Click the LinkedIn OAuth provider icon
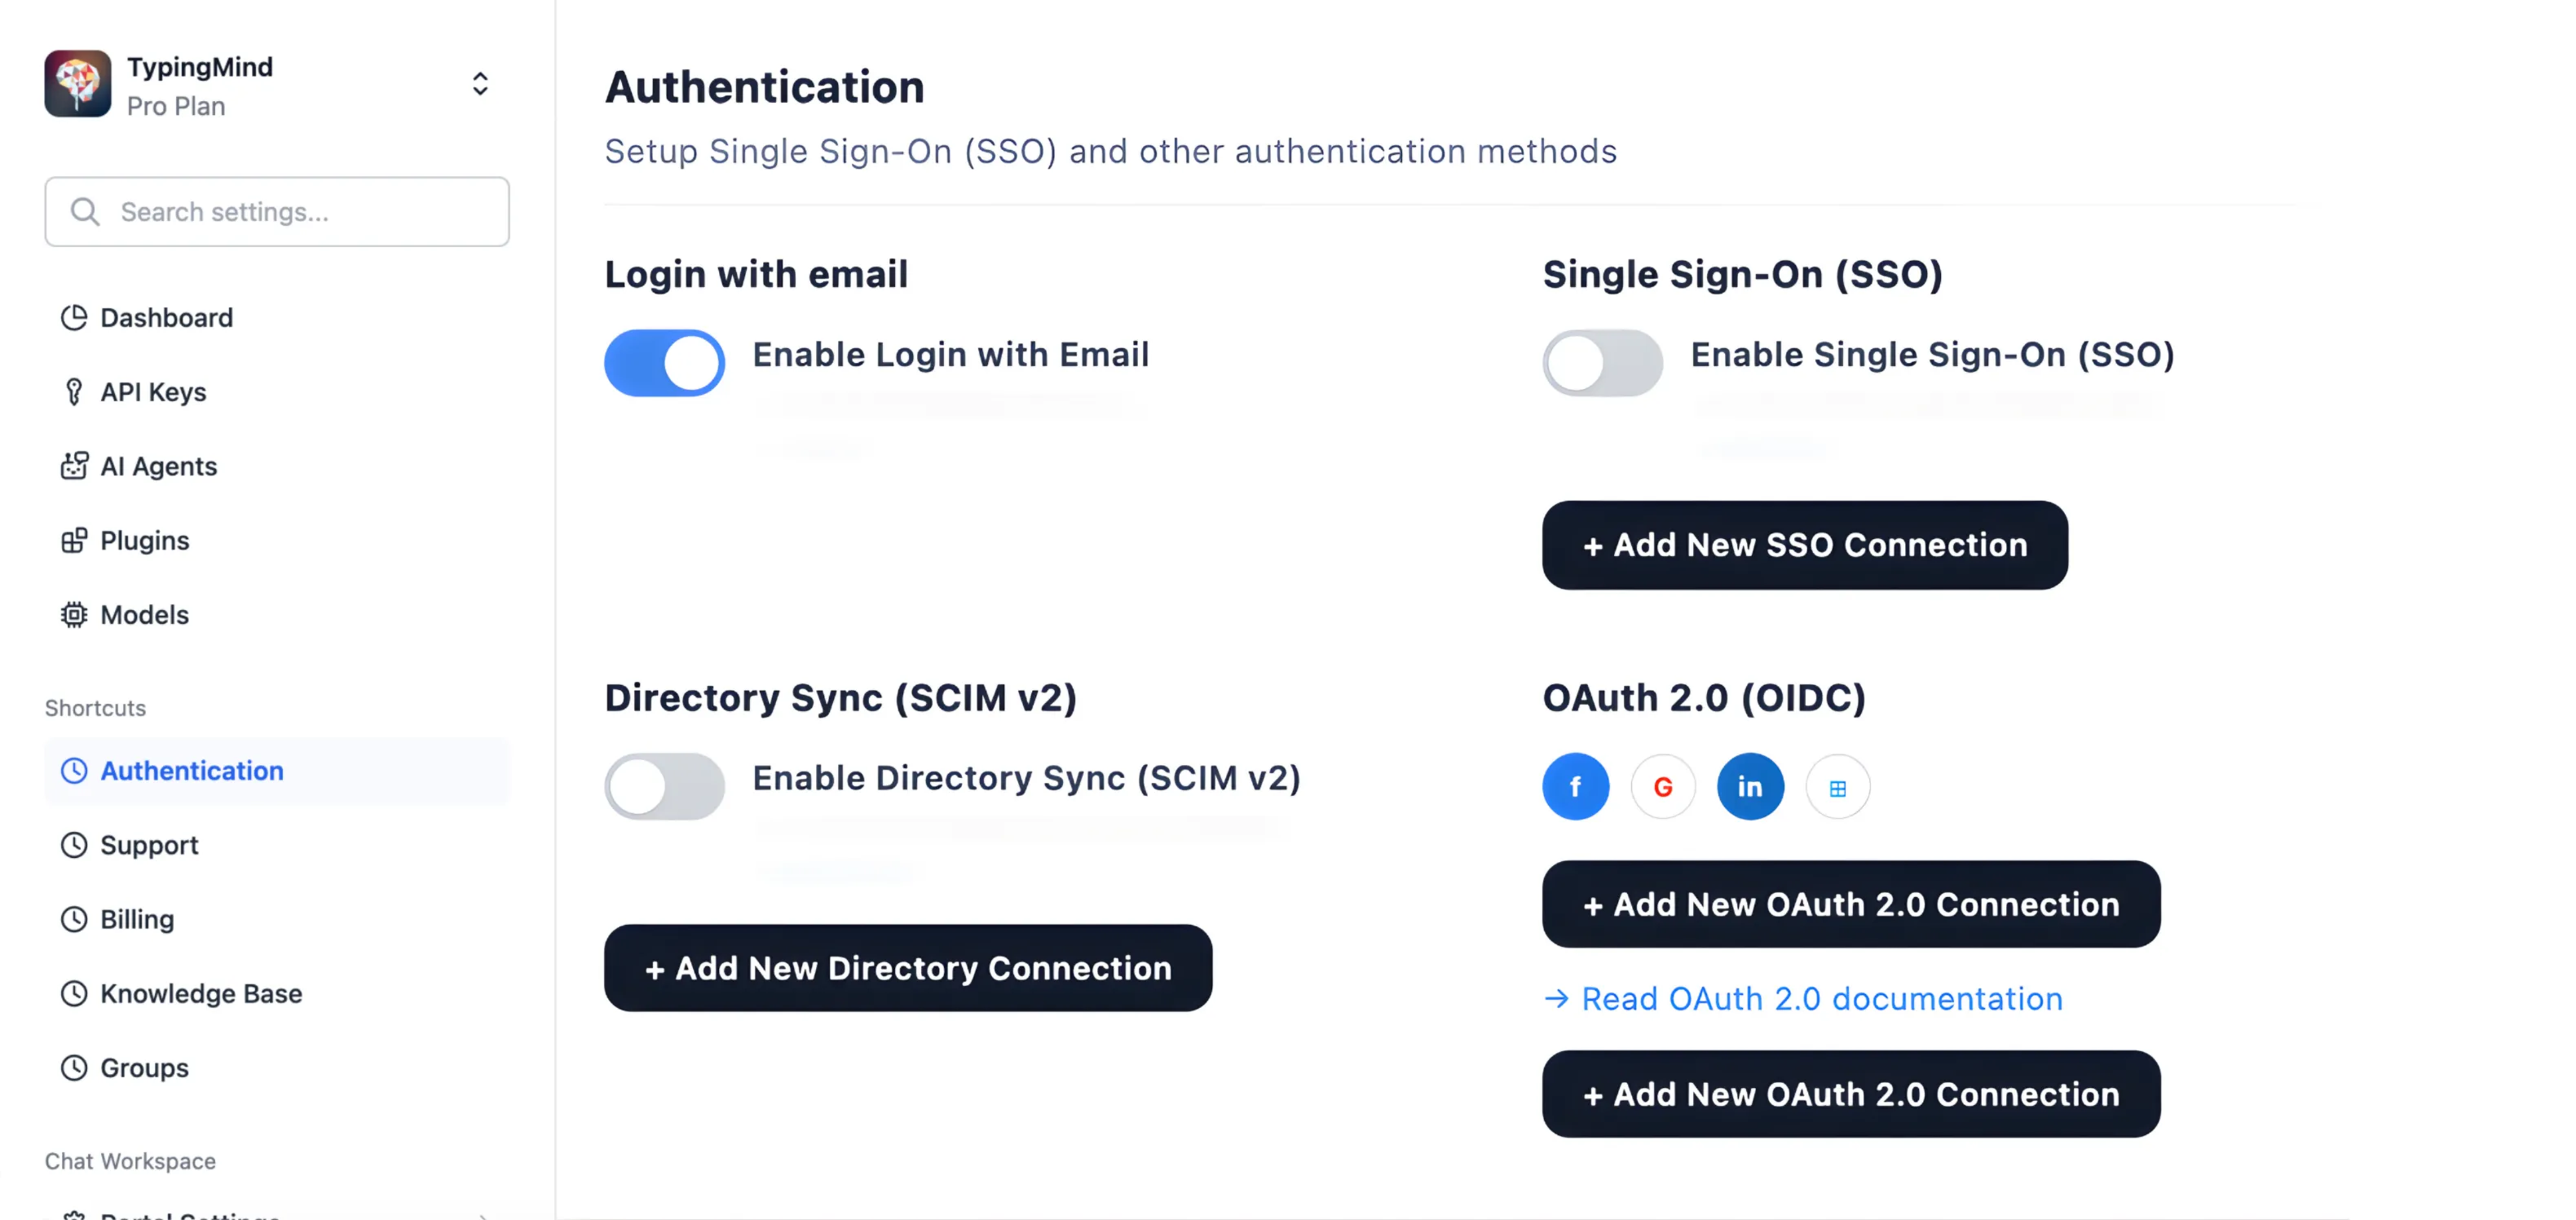 coord(1750,786)
